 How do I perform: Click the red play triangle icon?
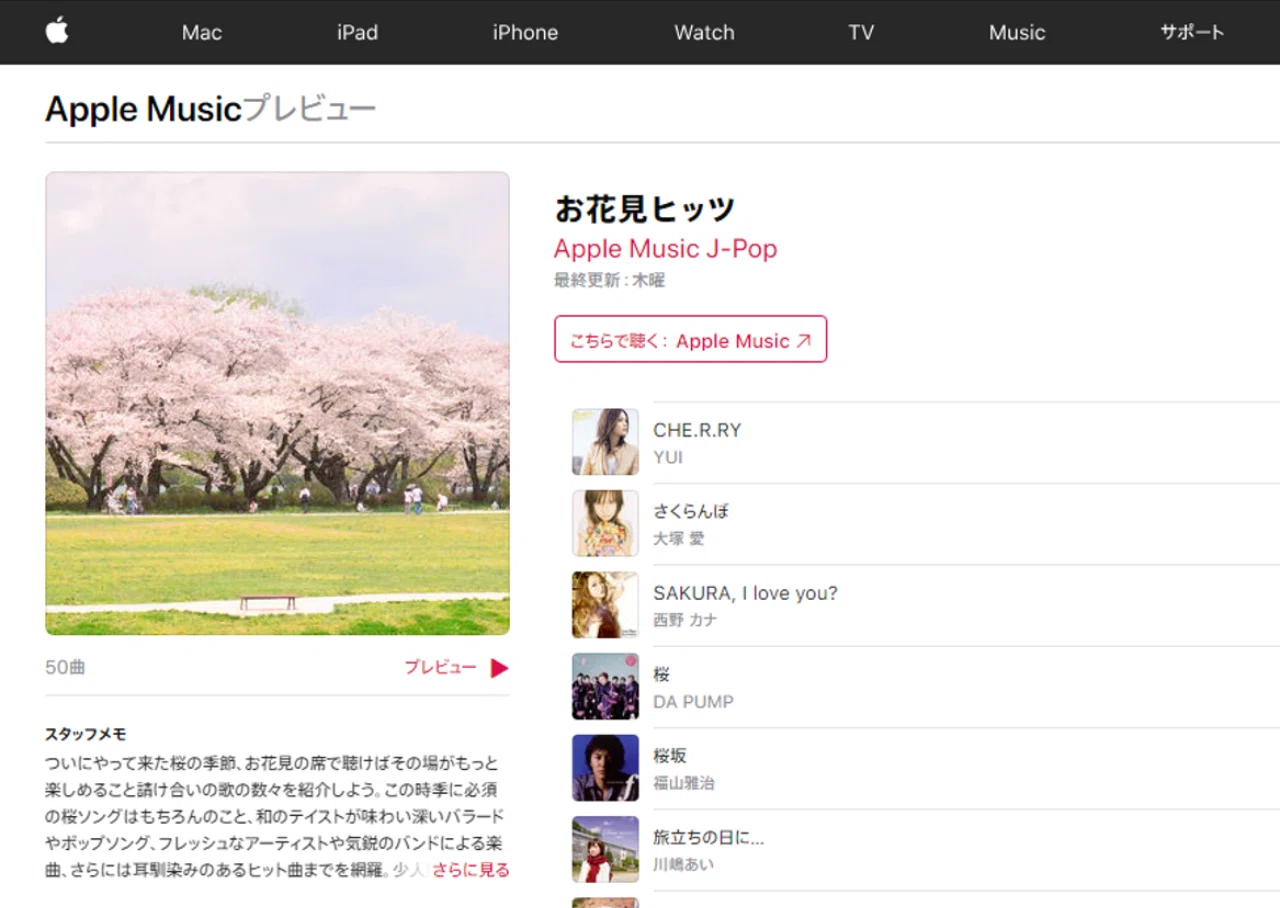[x=499, y=668]
